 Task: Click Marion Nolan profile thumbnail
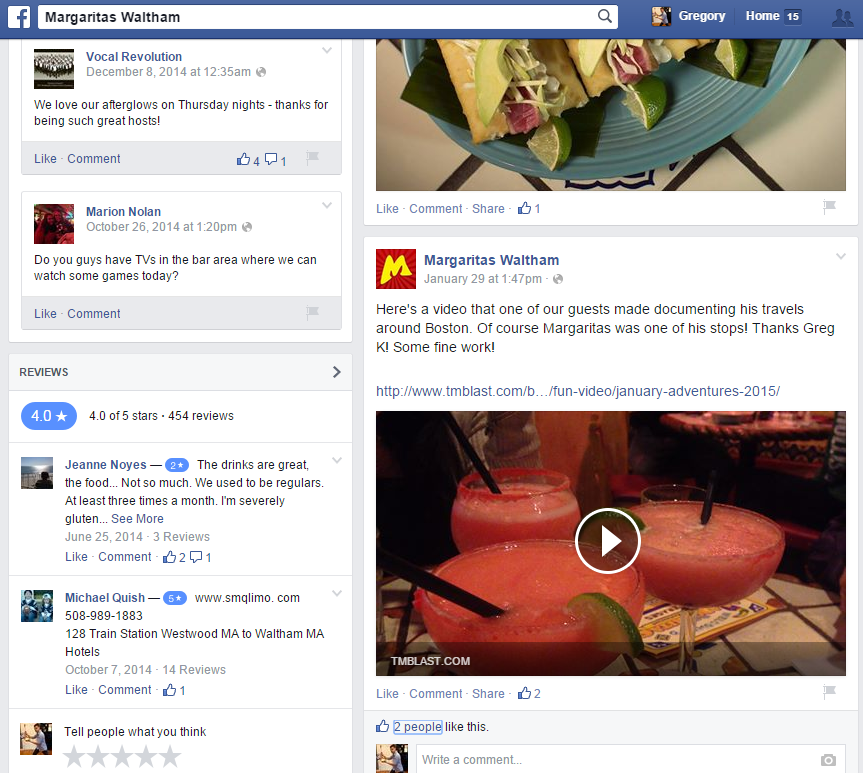click(x=54, y=224)
